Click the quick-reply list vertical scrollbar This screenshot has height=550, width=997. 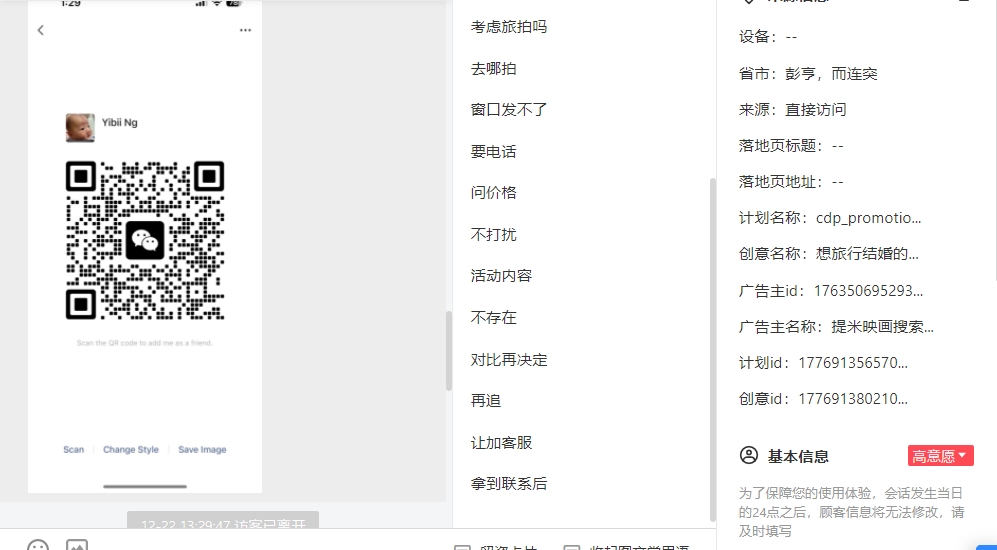(713, 350)
